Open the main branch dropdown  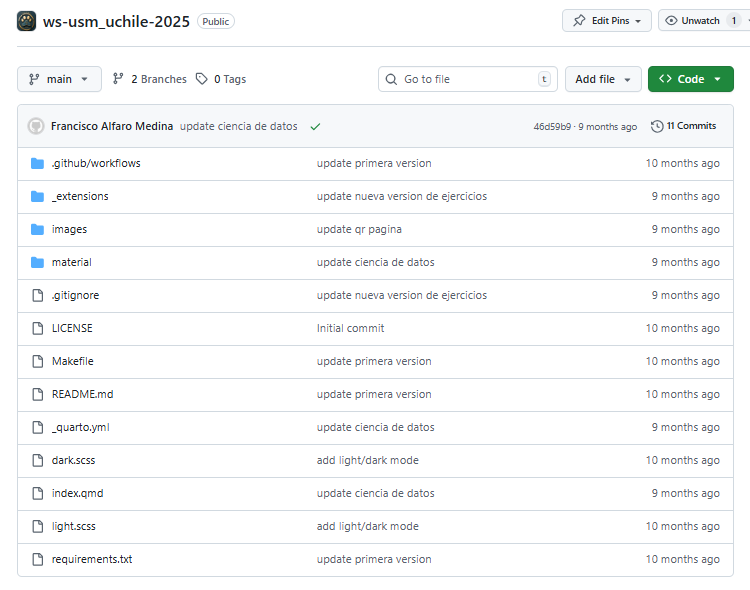click(59, 79)
